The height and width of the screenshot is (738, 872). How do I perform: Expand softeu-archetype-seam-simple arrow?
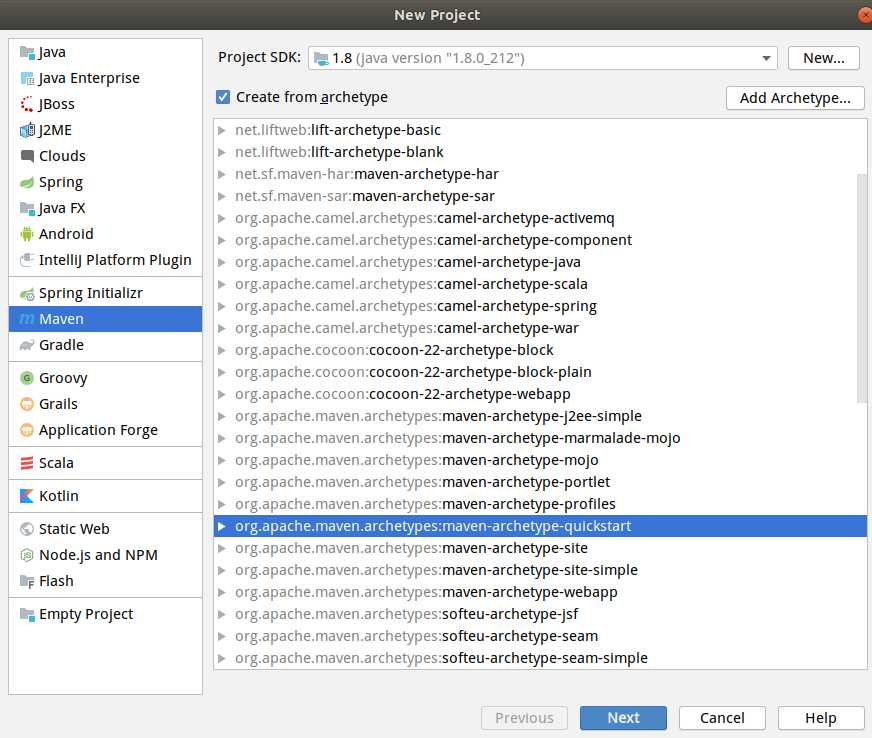[x=222, y=658]
